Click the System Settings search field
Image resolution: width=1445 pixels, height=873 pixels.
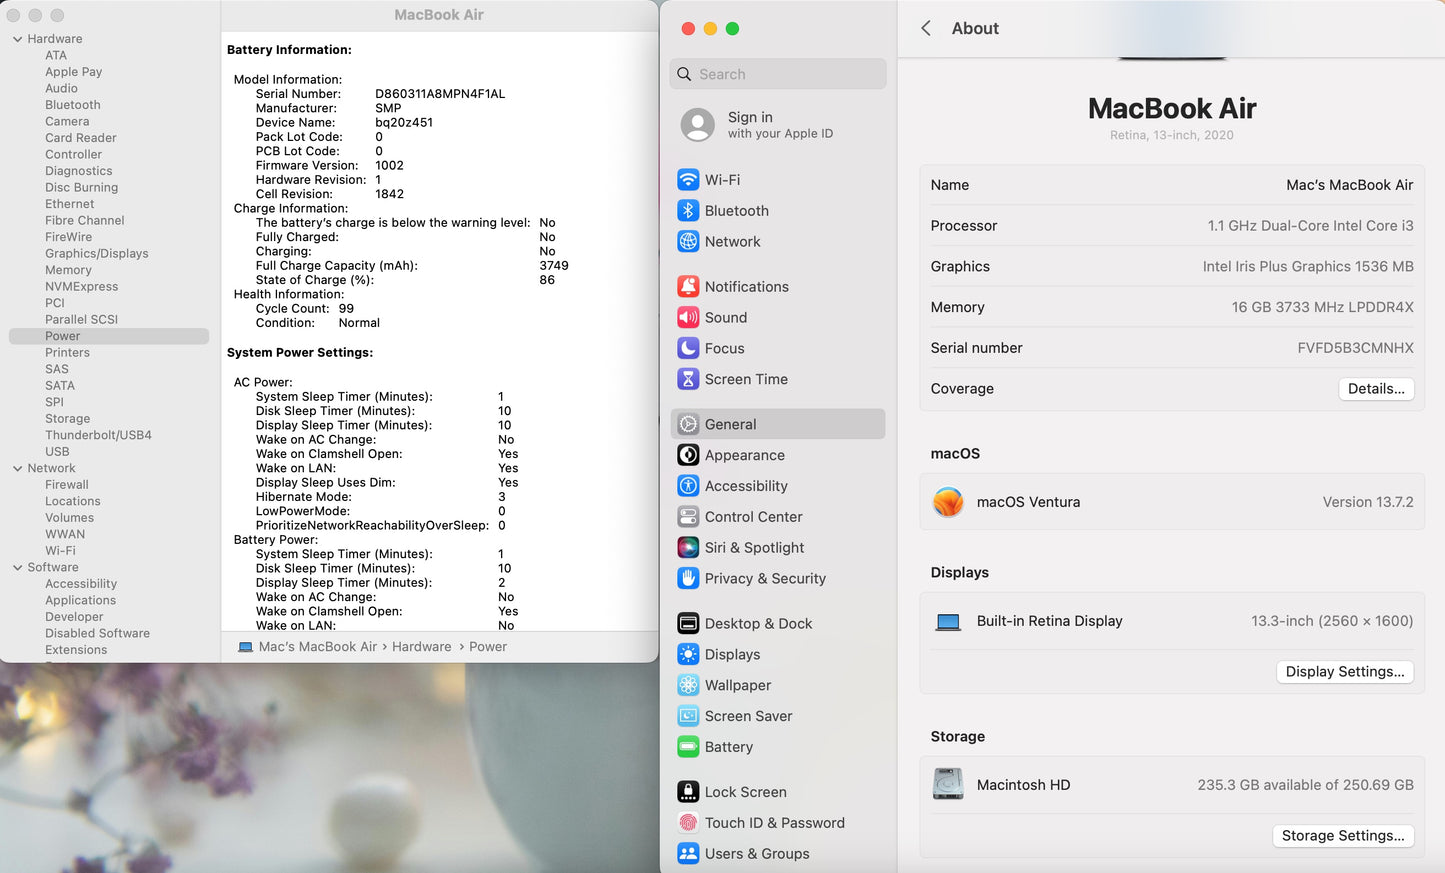778,73
